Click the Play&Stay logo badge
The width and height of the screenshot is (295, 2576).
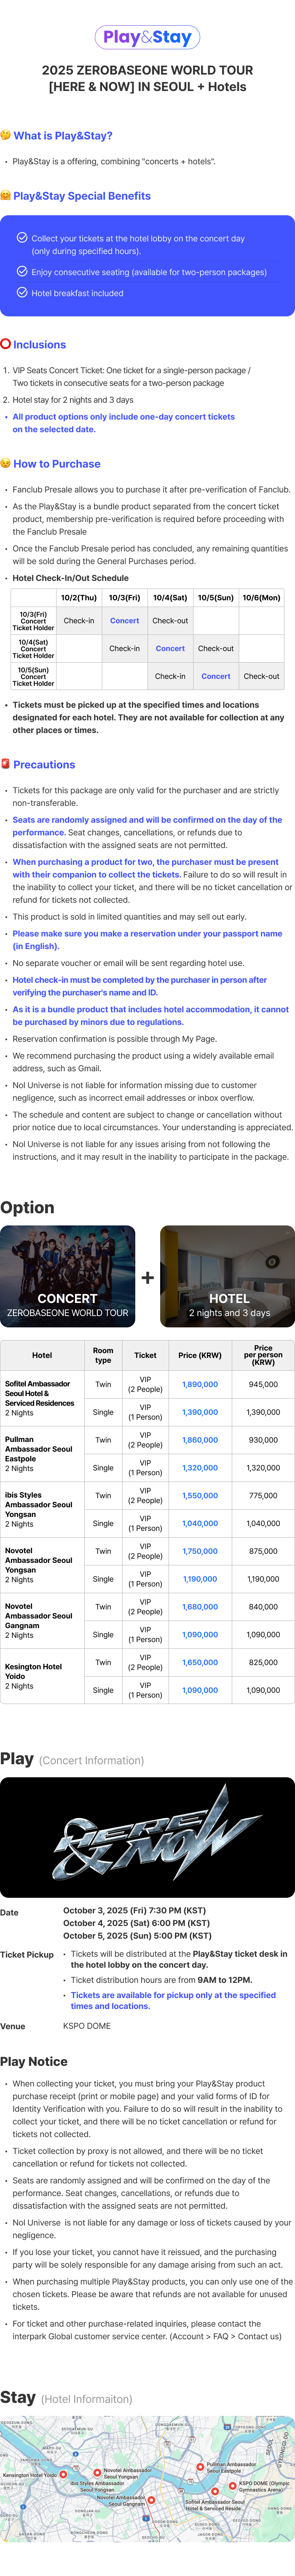click(x=147, y=37)
